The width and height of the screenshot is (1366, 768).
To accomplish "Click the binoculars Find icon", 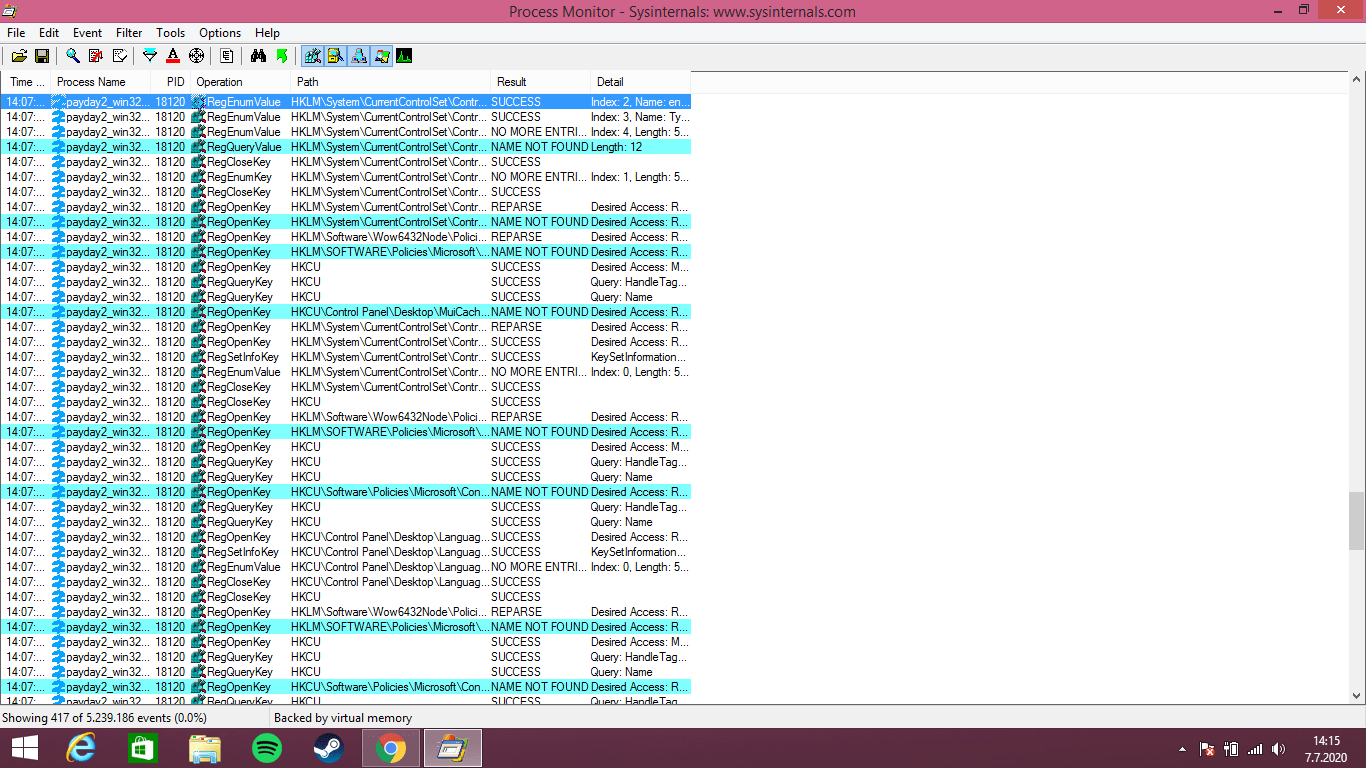I will coord(258,56).
